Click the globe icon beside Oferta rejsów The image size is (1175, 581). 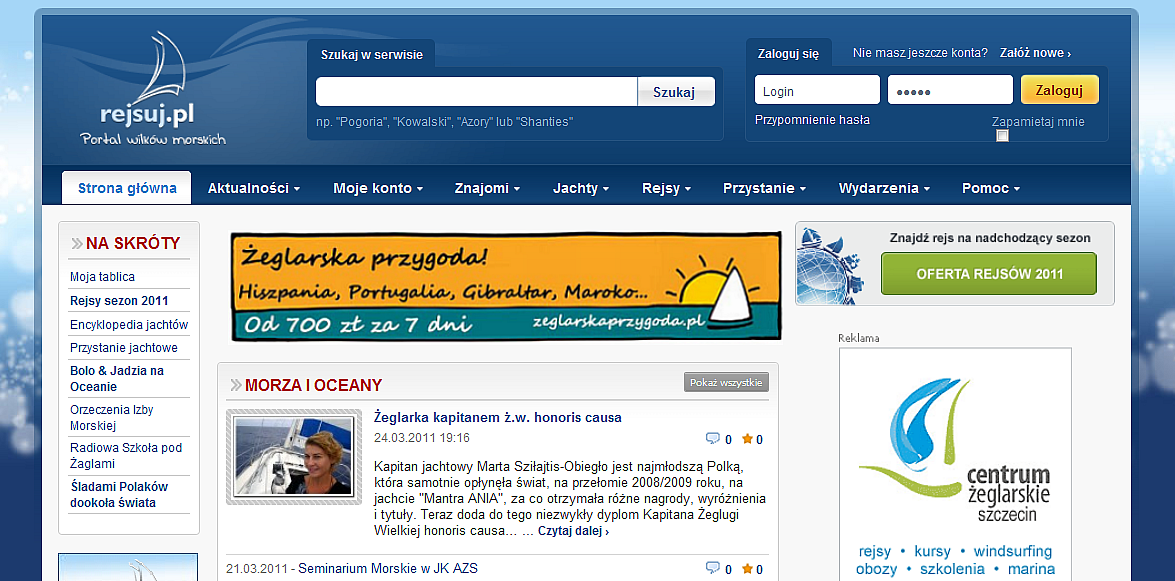[x=826, y=265]
